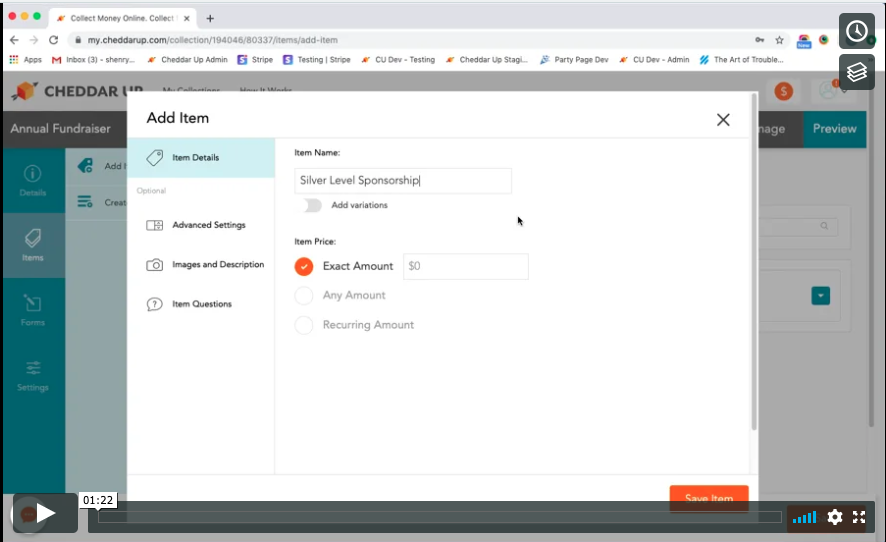The image size is (886, 542).
Task: Open video settings gear icon
Action: tap(834, 517)
